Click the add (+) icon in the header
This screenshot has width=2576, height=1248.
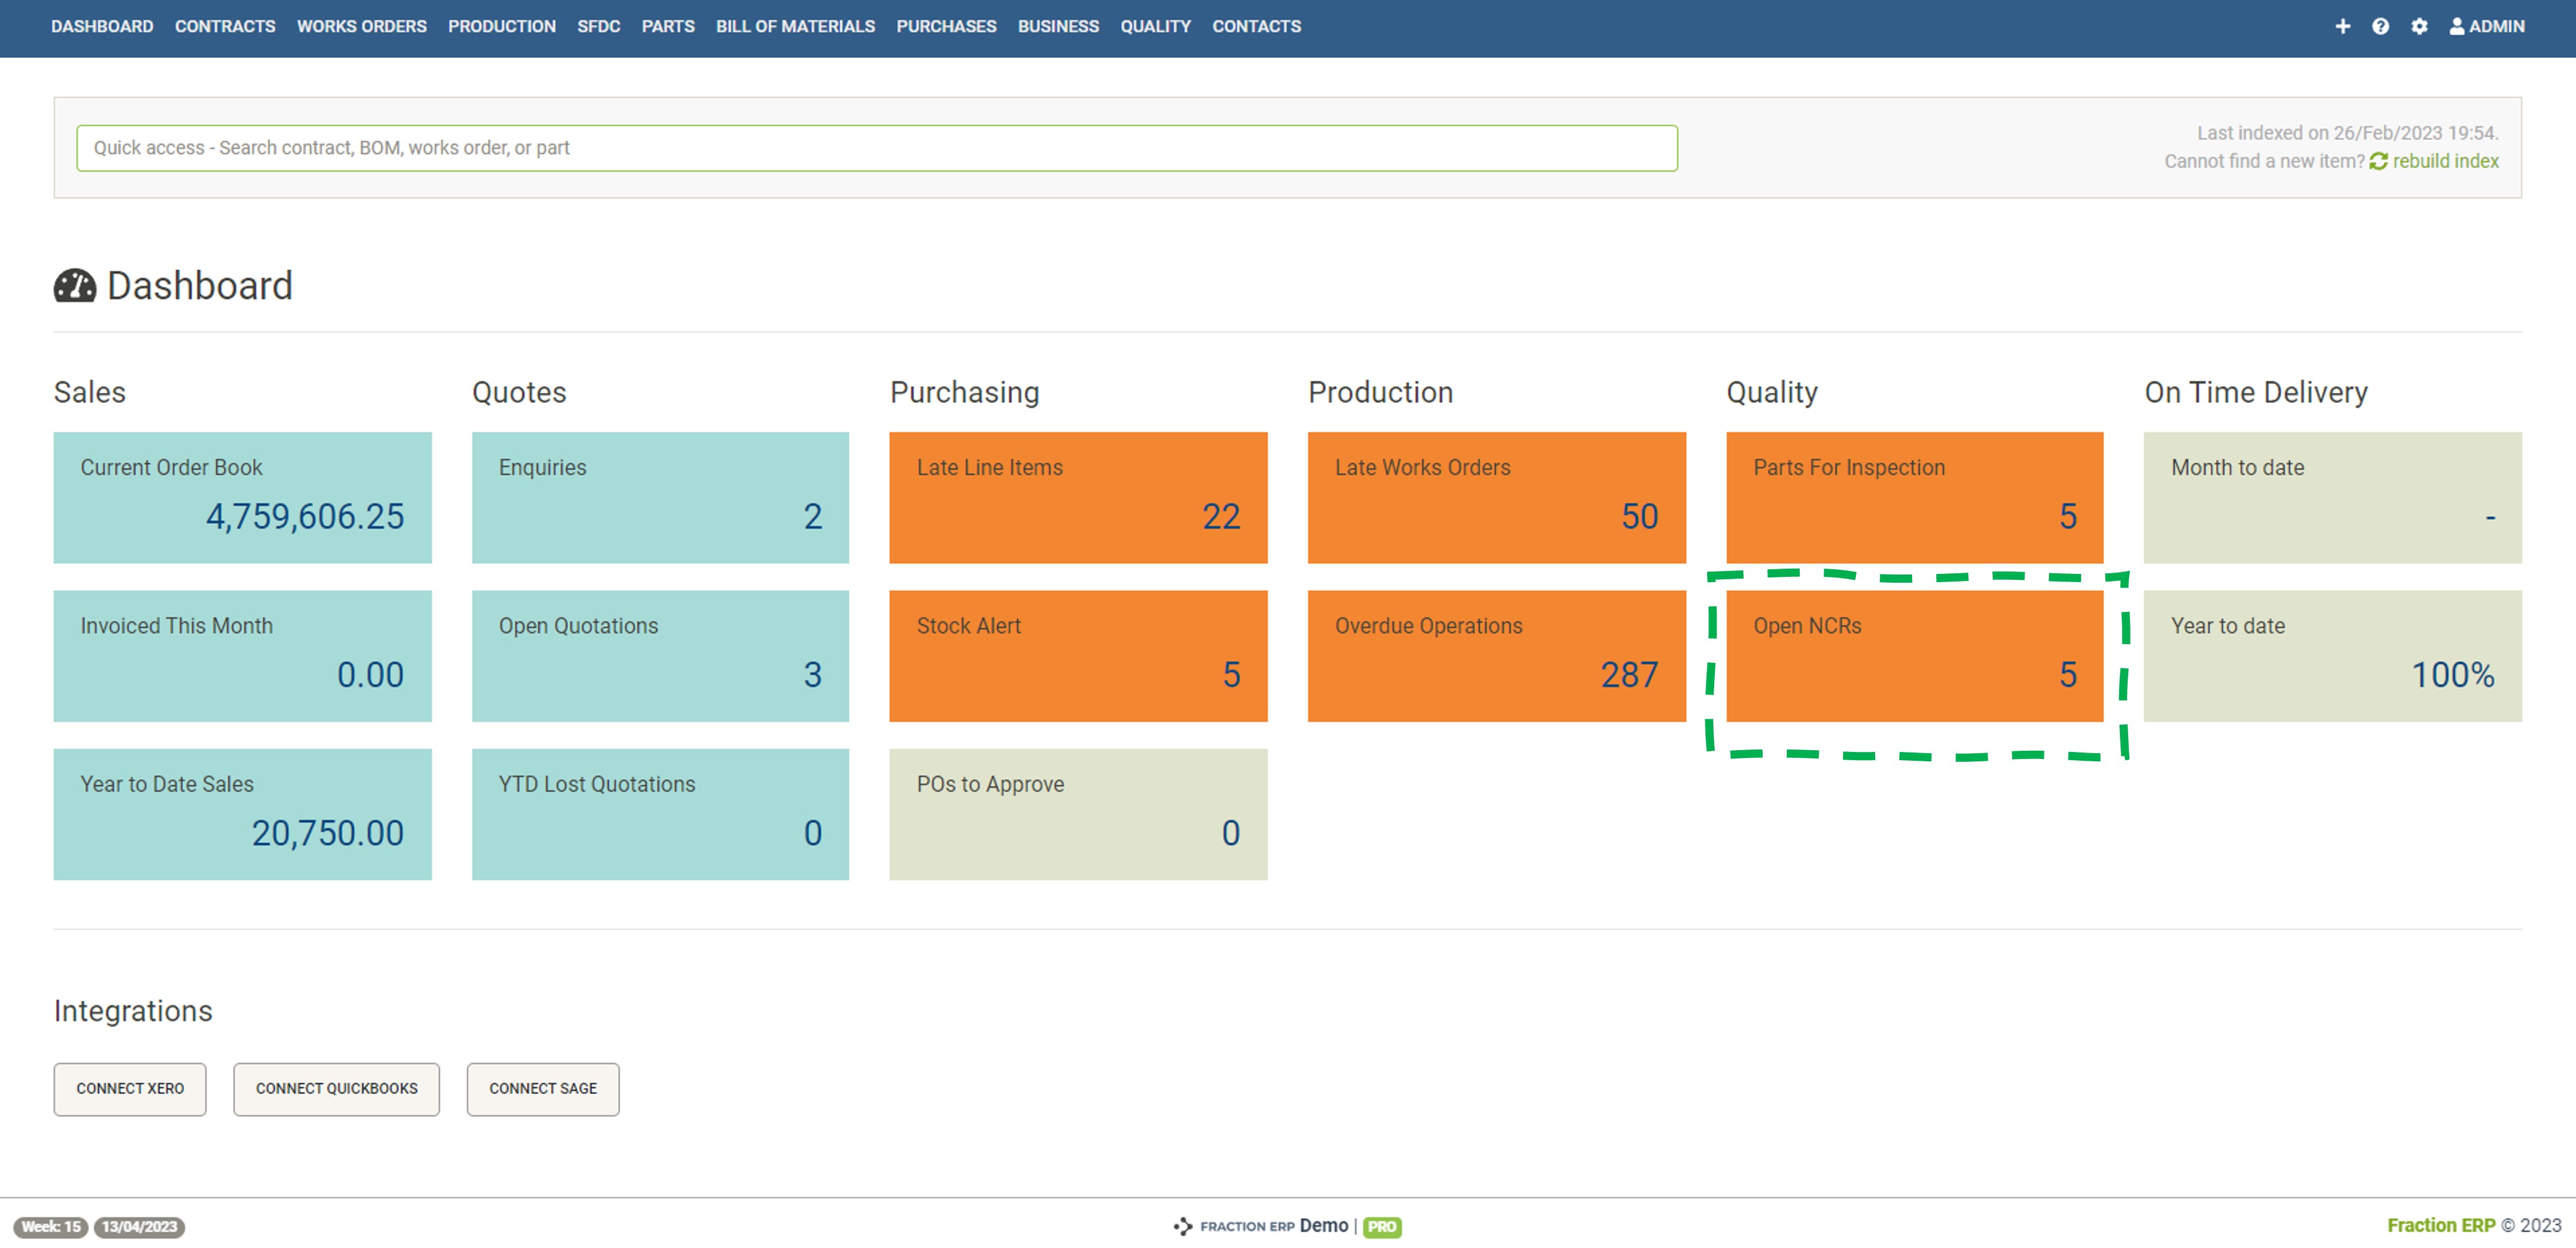2344,26
